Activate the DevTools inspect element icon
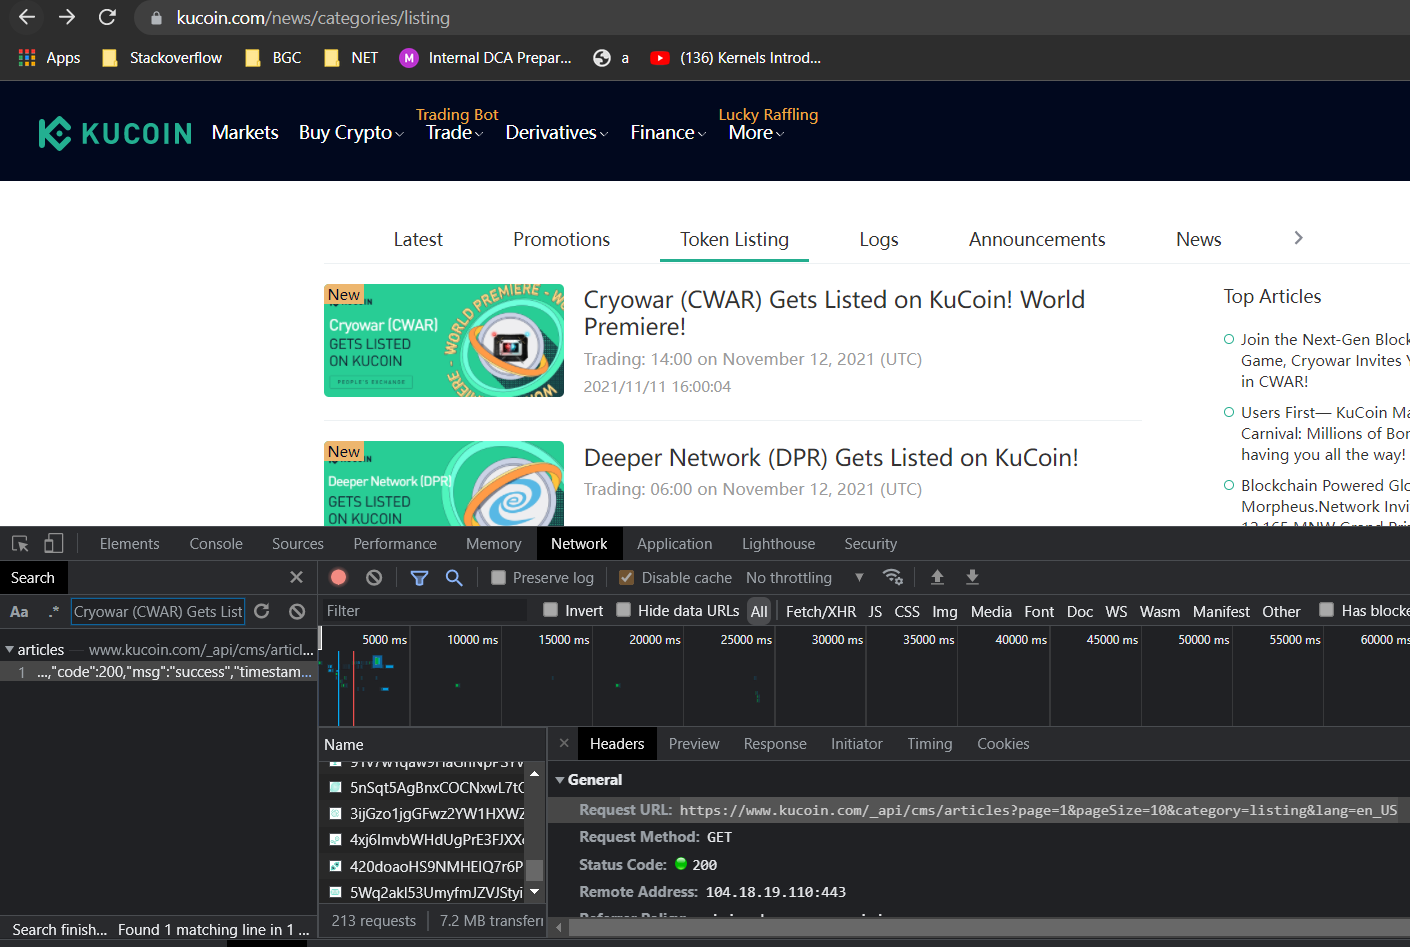This screenshot has width=1410, height=947. (20, 543)
